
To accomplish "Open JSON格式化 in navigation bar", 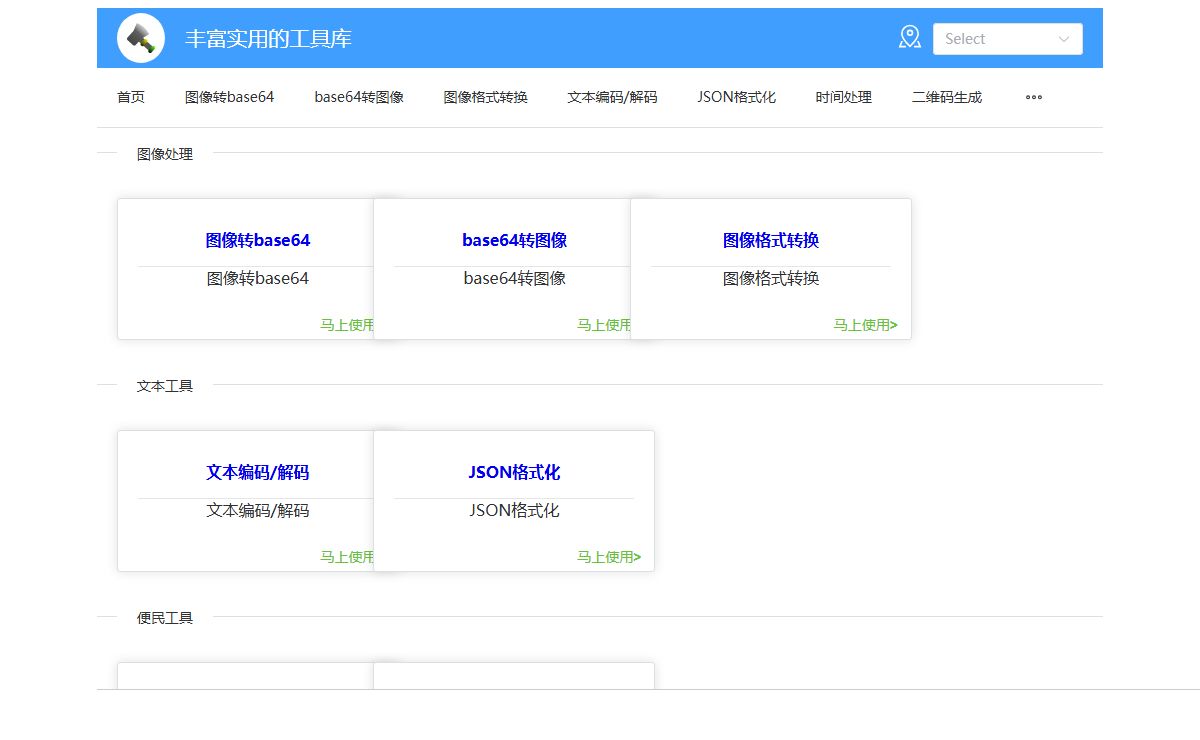I will (736, 97).
